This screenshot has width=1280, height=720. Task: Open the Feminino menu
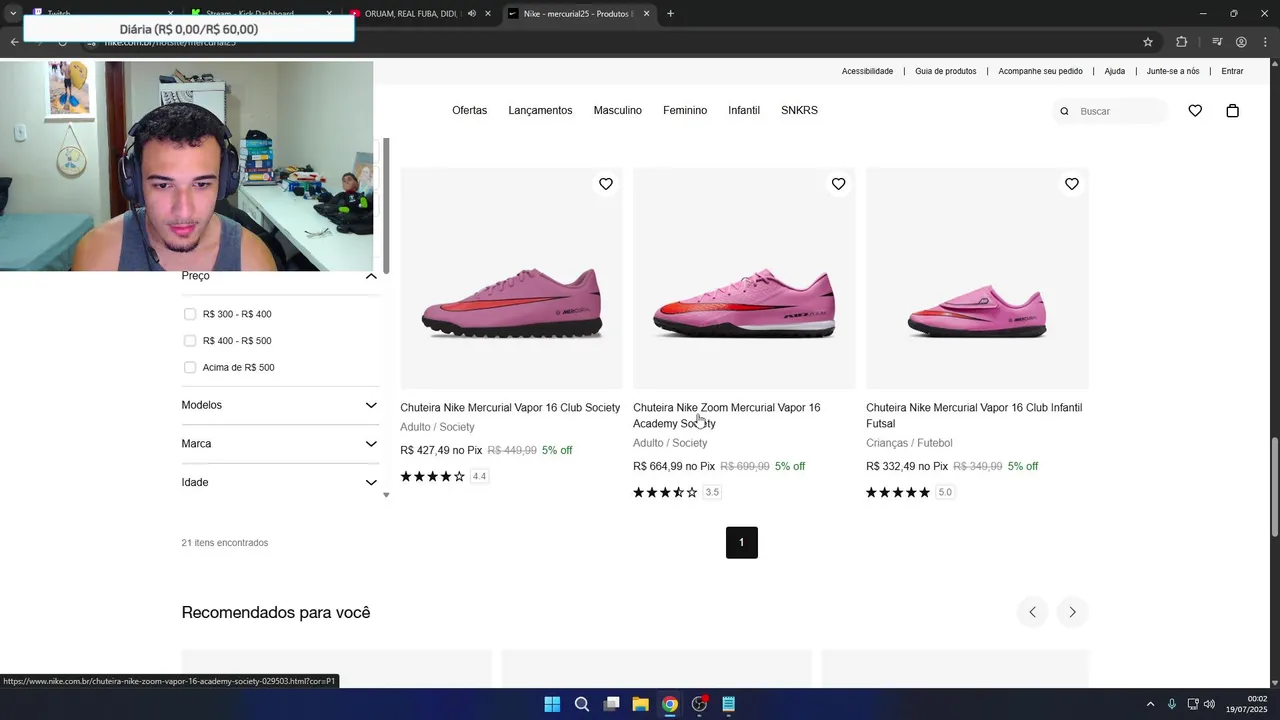(685, 110)
